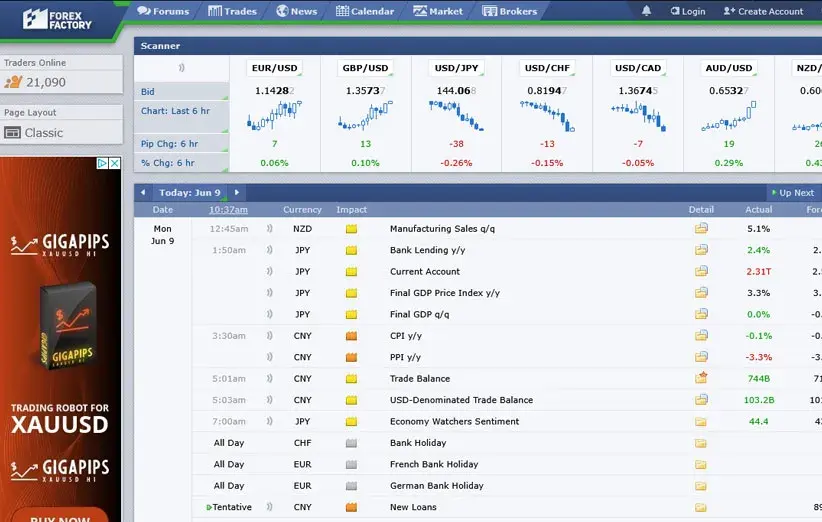
Task: Open detail folder for German Bank Holiday
Action: point(701,486)
